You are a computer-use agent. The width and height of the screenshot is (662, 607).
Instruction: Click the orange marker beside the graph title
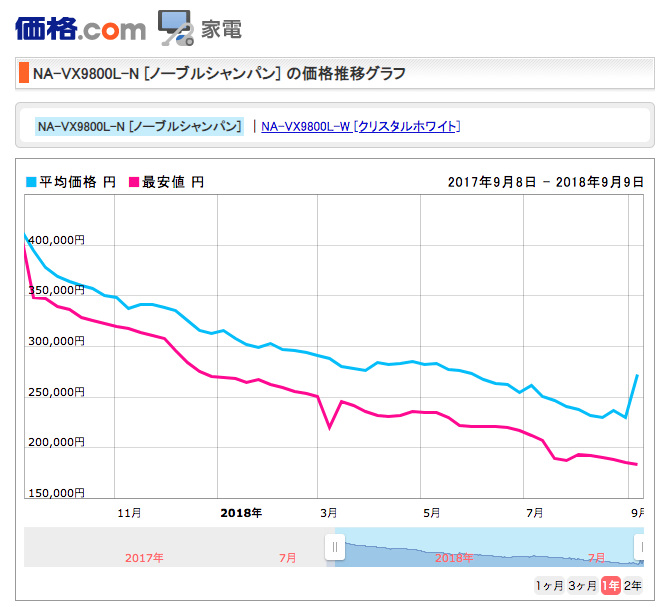click(23, 73)
